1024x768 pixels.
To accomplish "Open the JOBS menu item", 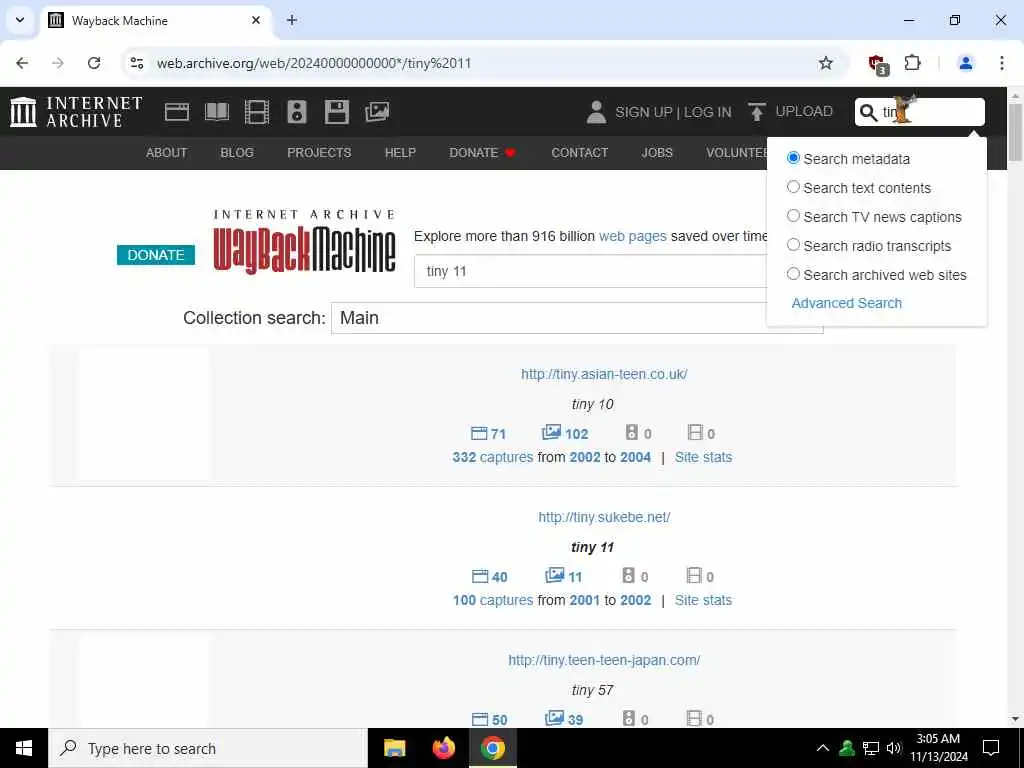I will coord(657,153).
